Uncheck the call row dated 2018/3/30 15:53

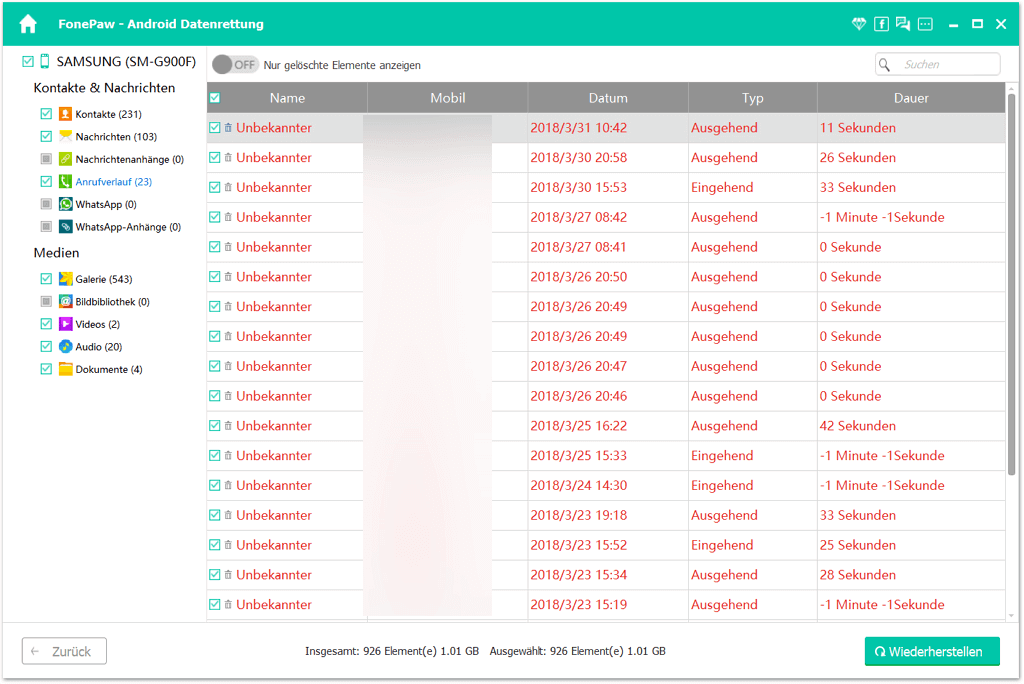[215, 187]
